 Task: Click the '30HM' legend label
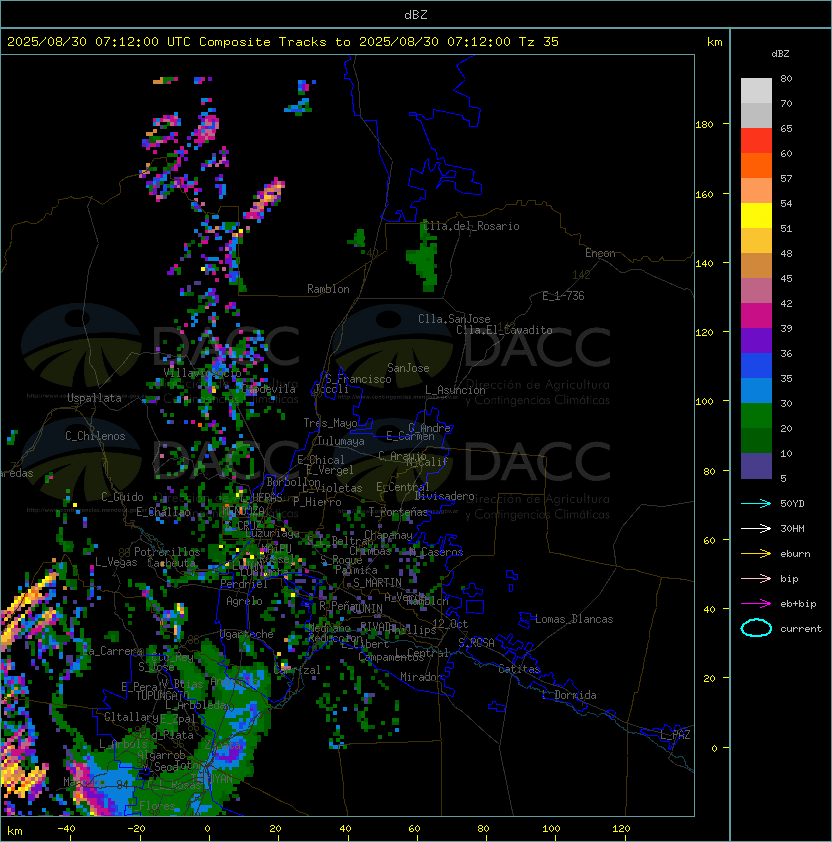[x=792, y=528]
